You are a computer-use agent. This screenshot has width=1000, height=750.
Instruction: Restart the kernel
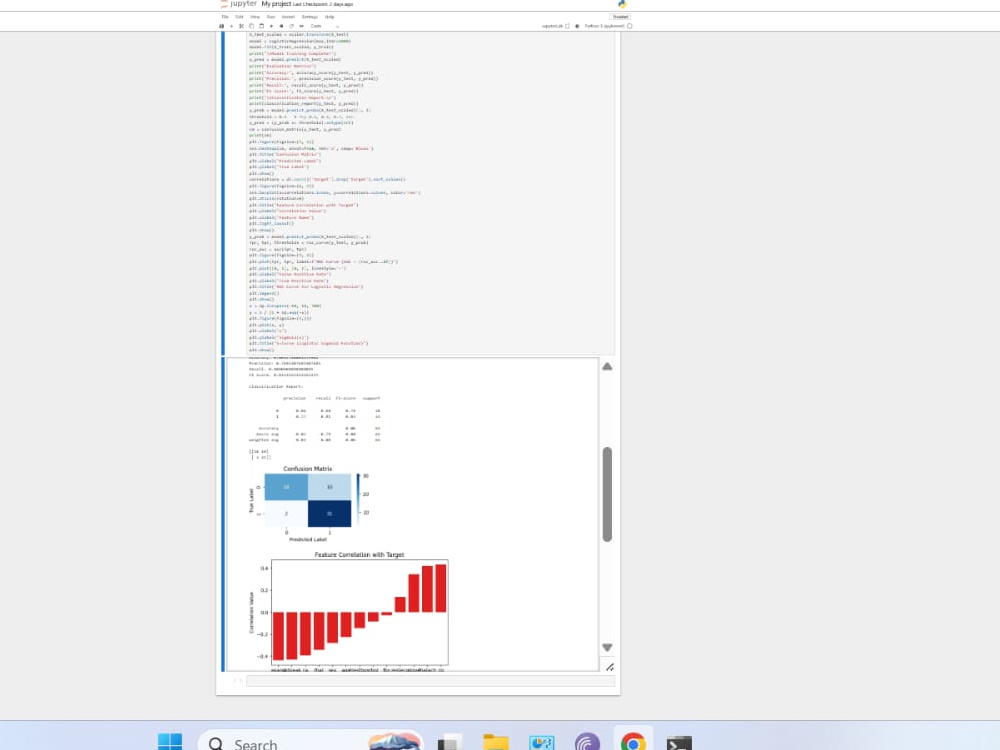click(x=291, y=26)
